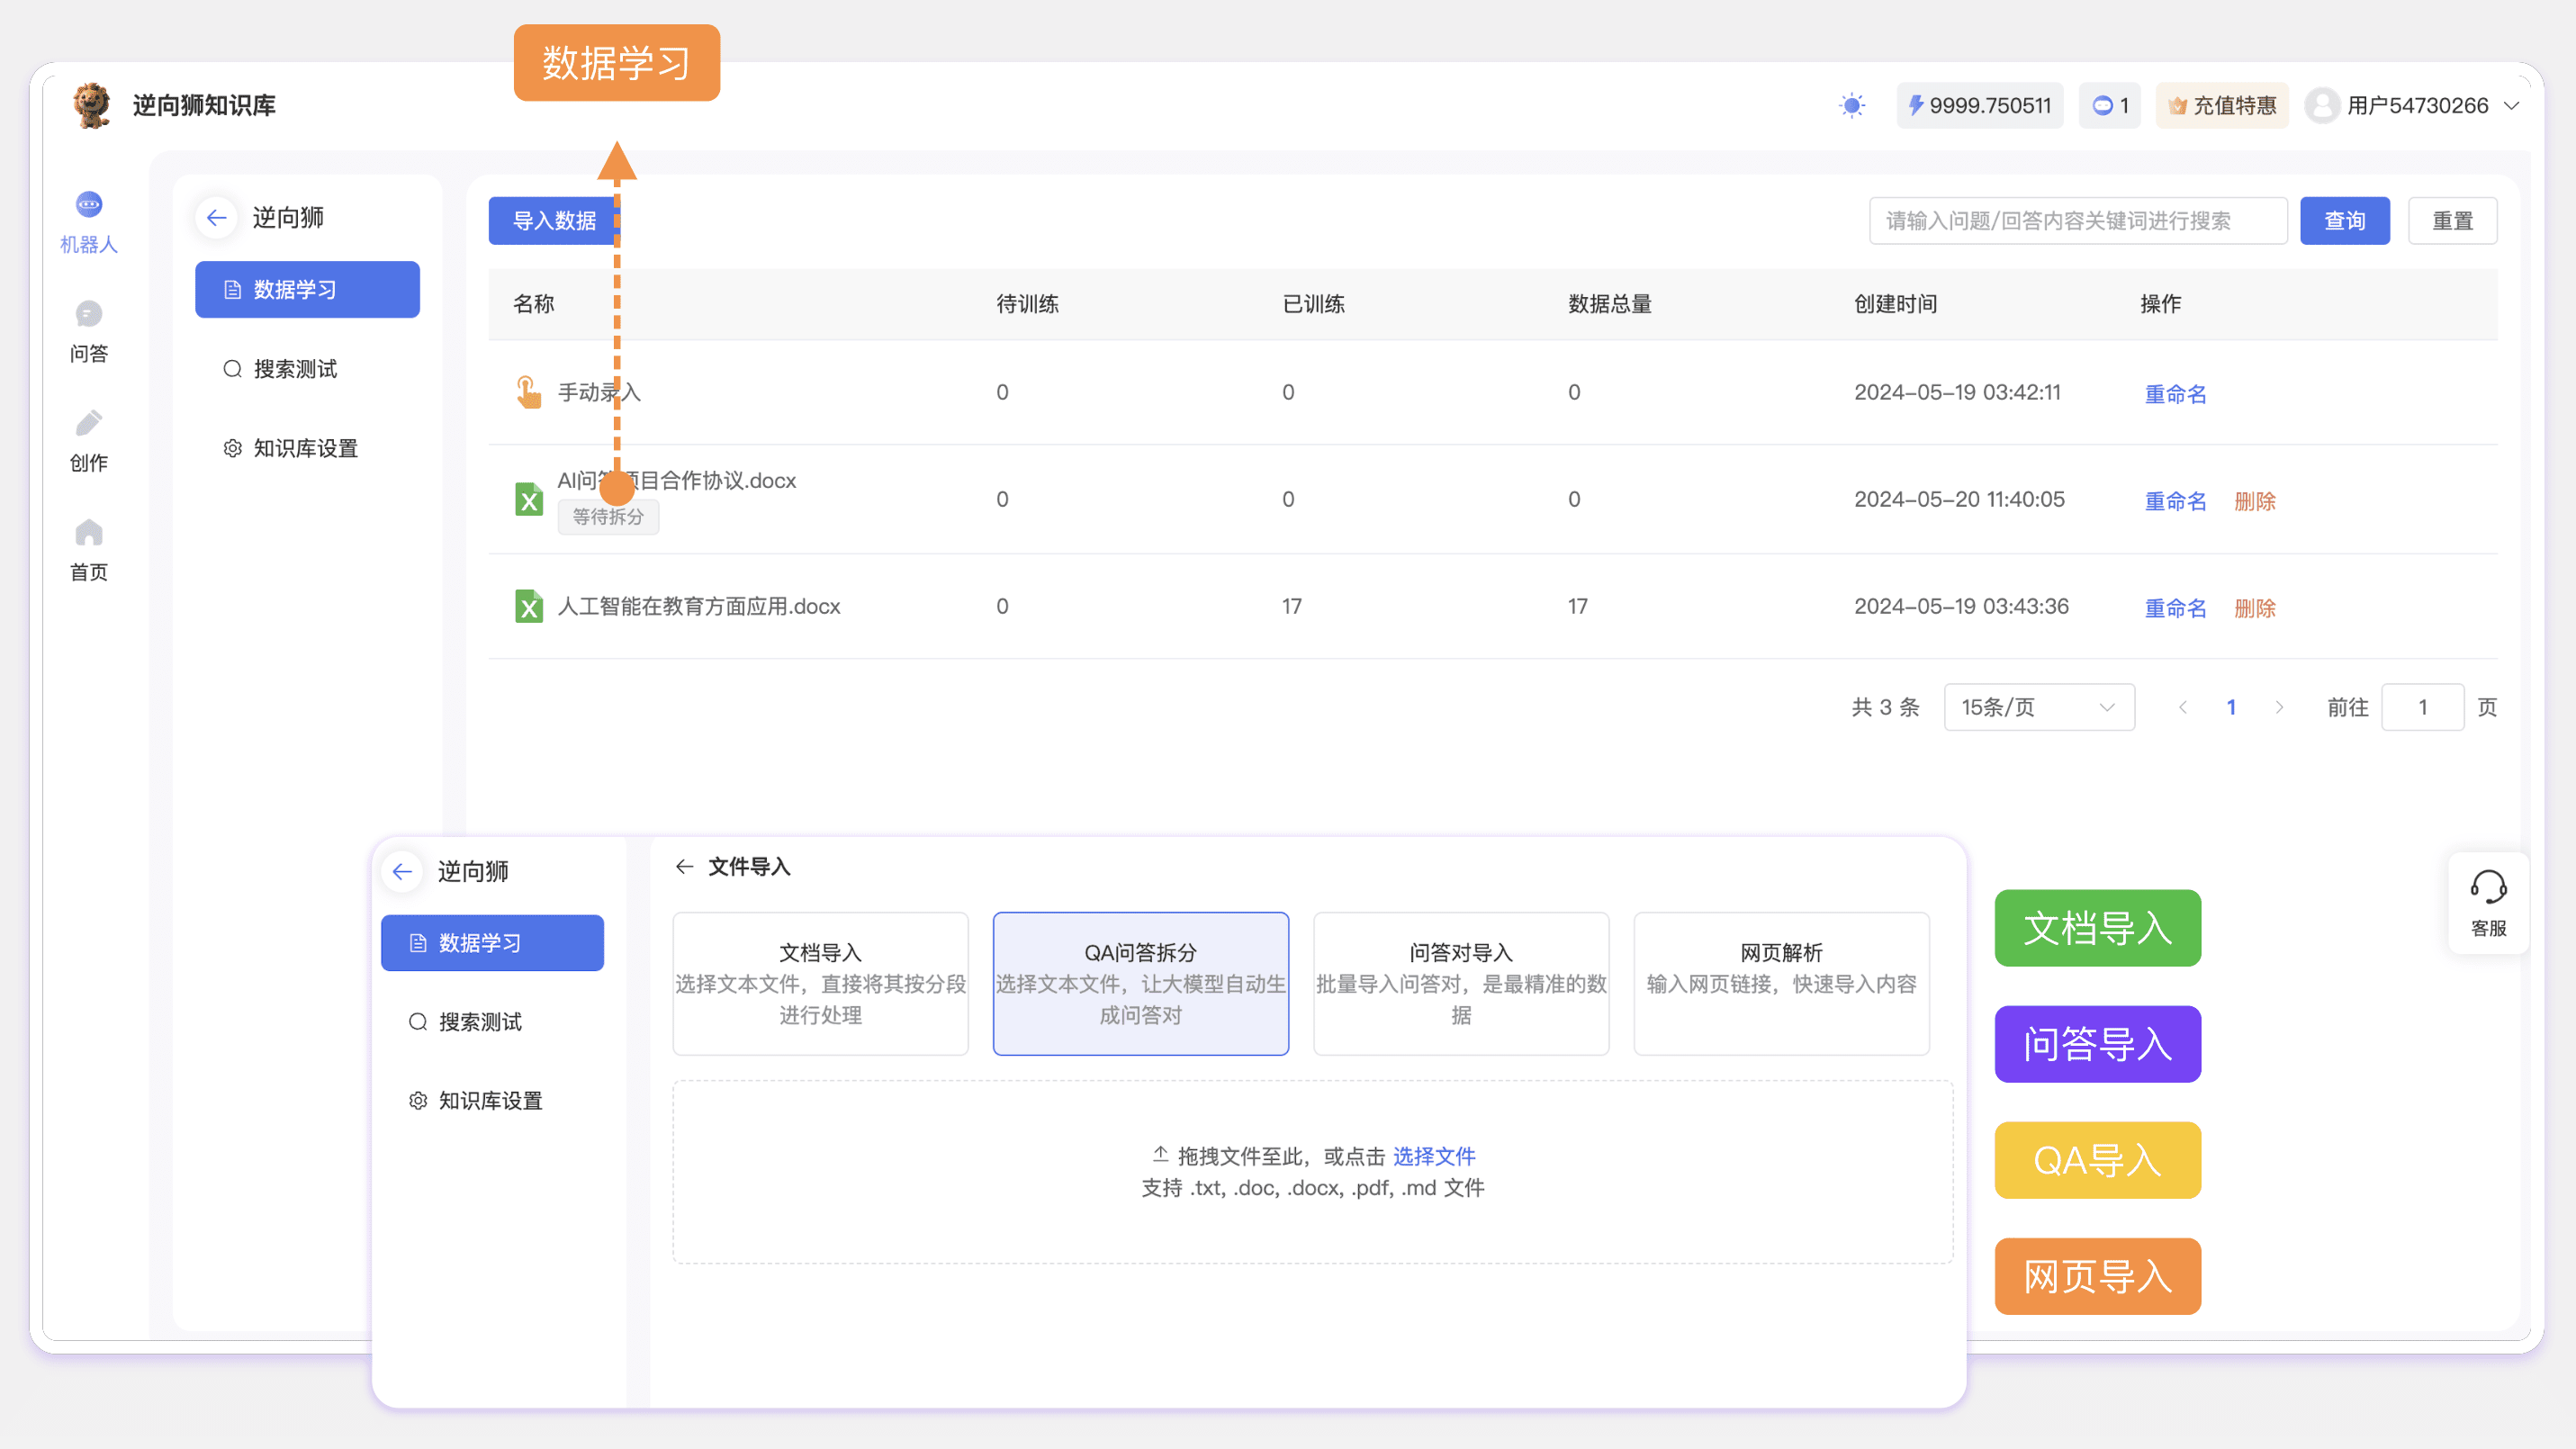Open 搜索测试 in the top sidebar menu
This screenshot has height=1449, width=2576.
(x=295, y=369)
